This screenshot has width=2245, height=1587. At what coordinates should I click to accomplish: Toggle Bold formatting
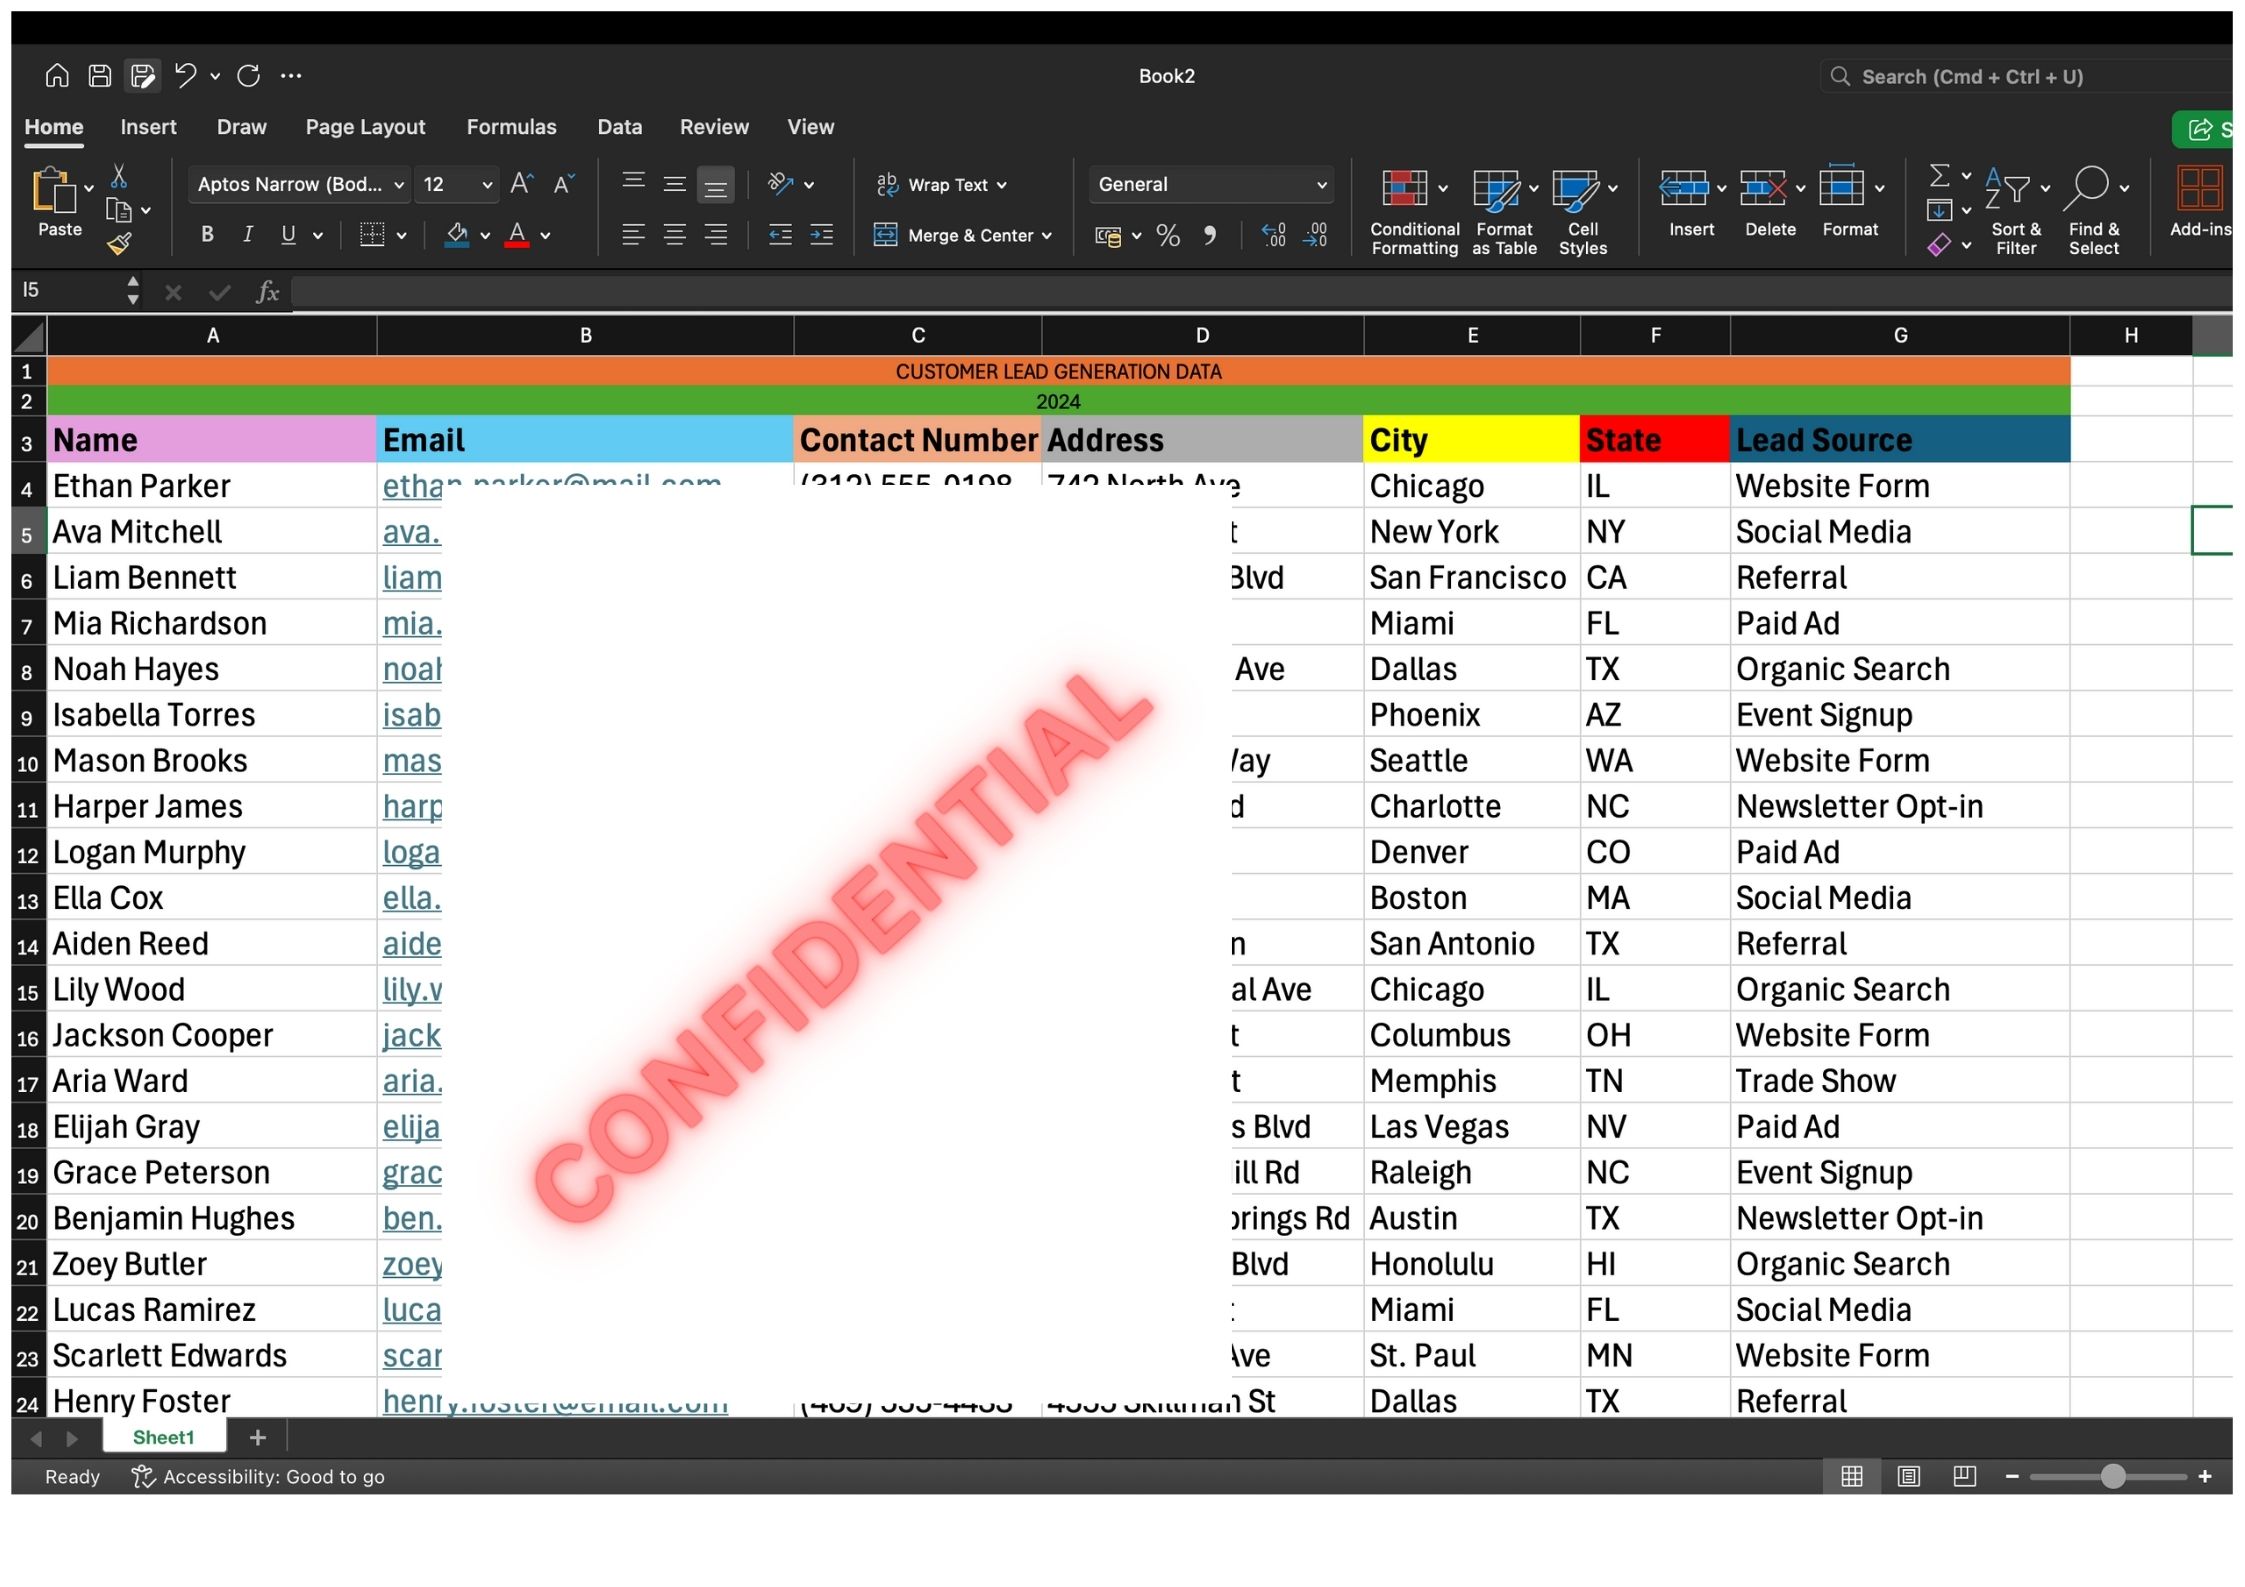tap(207, 235)
